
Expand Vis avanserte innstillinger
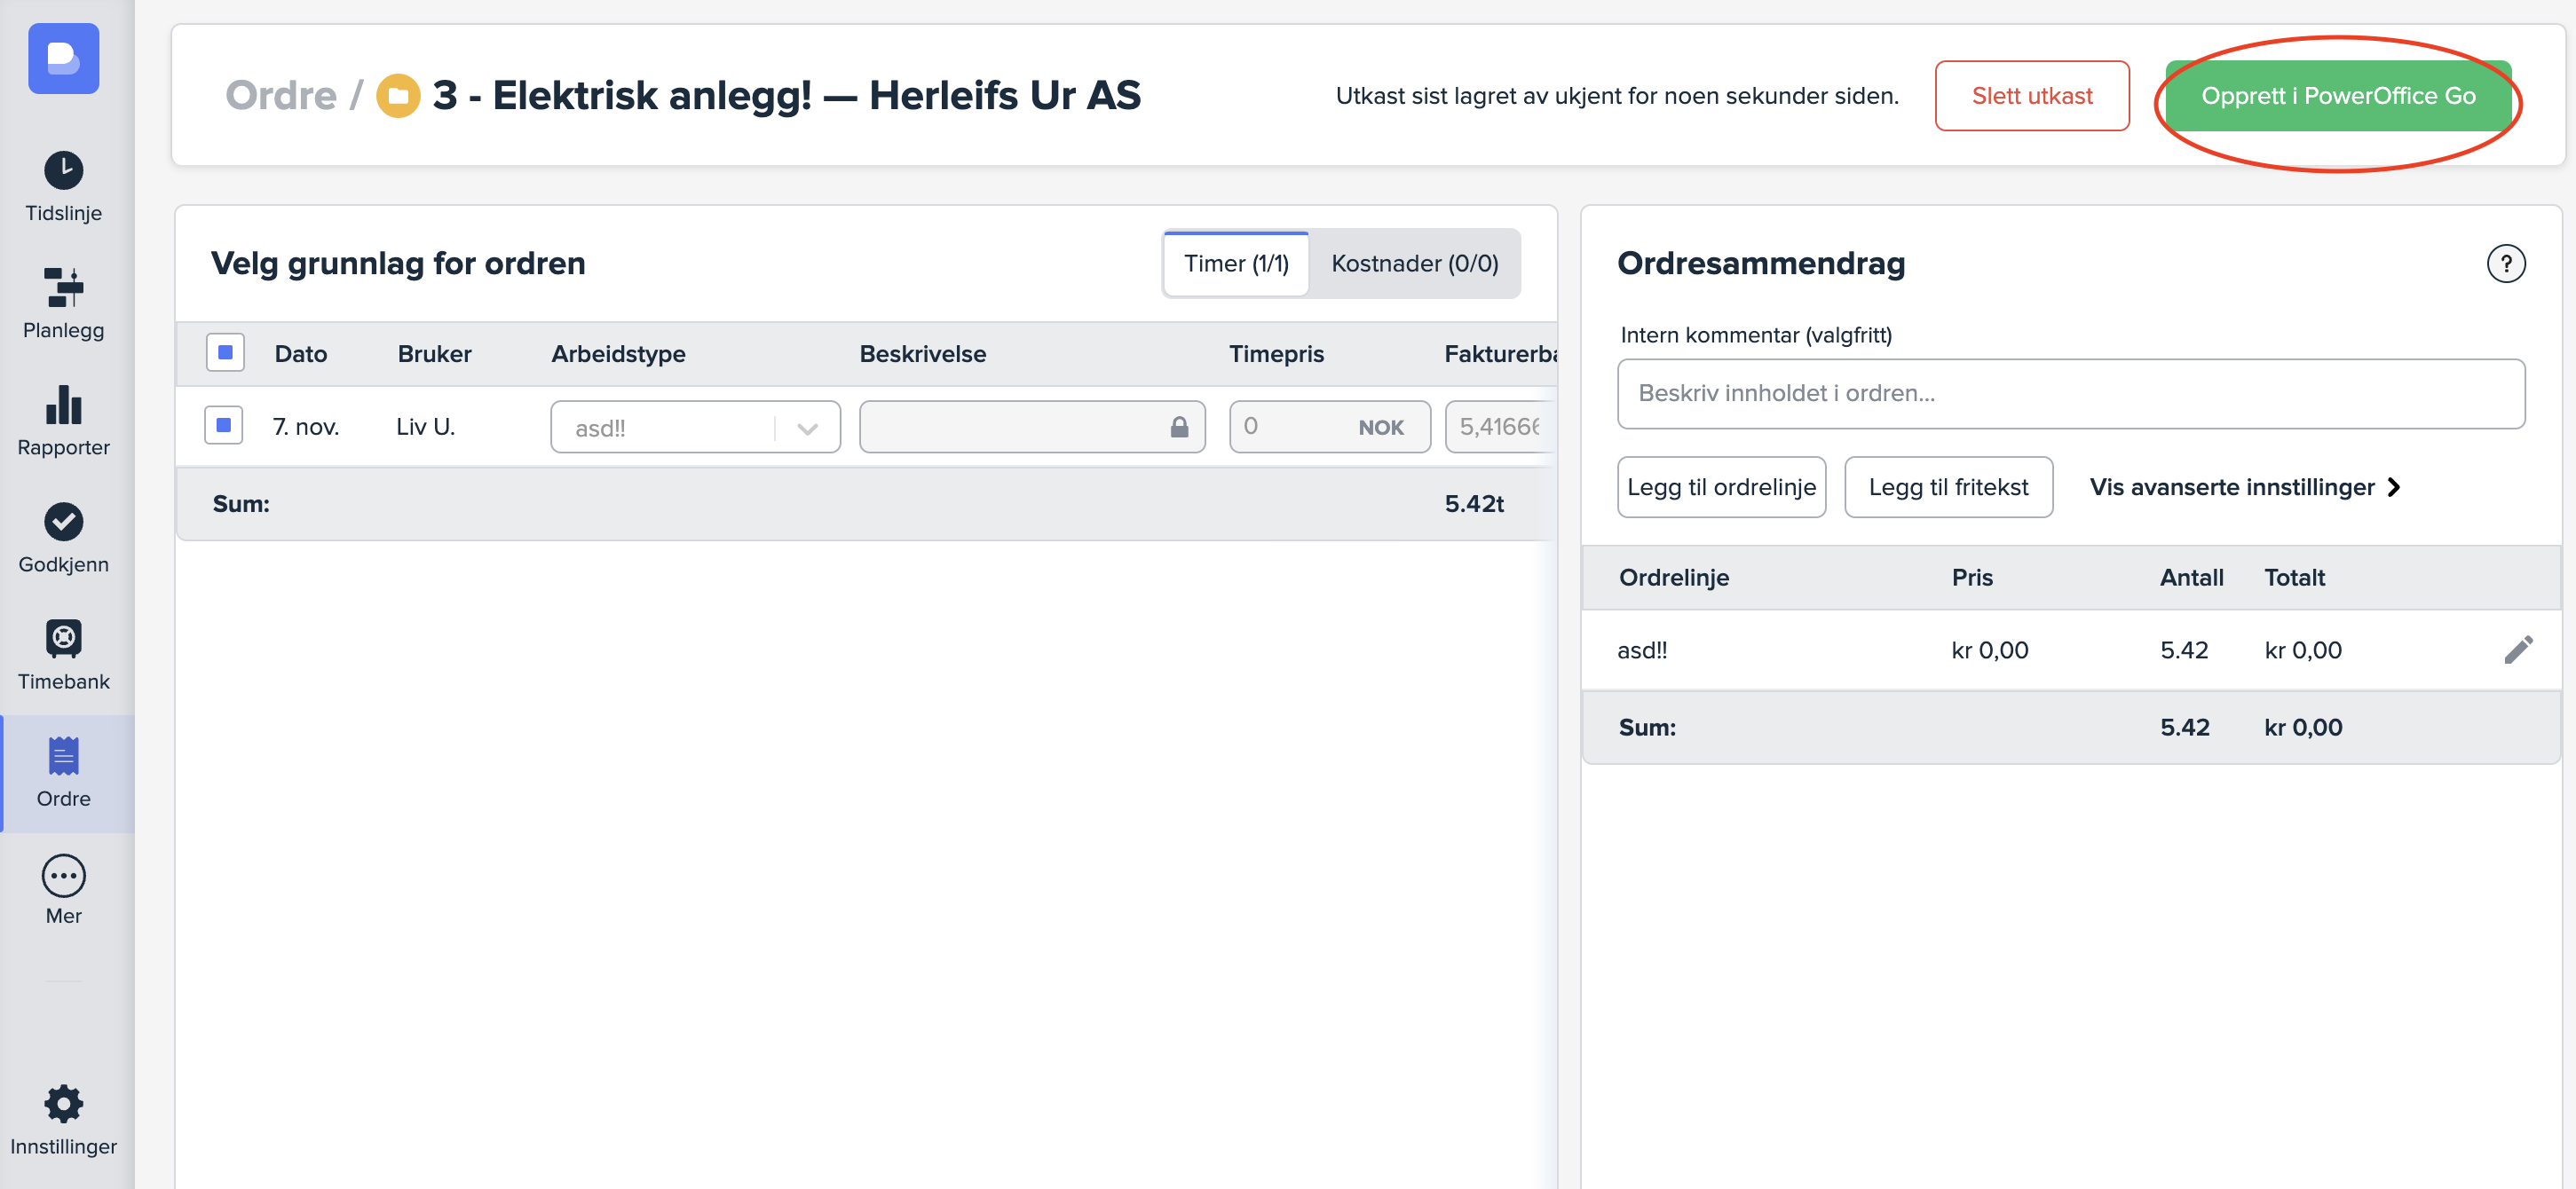point(2243,487)
